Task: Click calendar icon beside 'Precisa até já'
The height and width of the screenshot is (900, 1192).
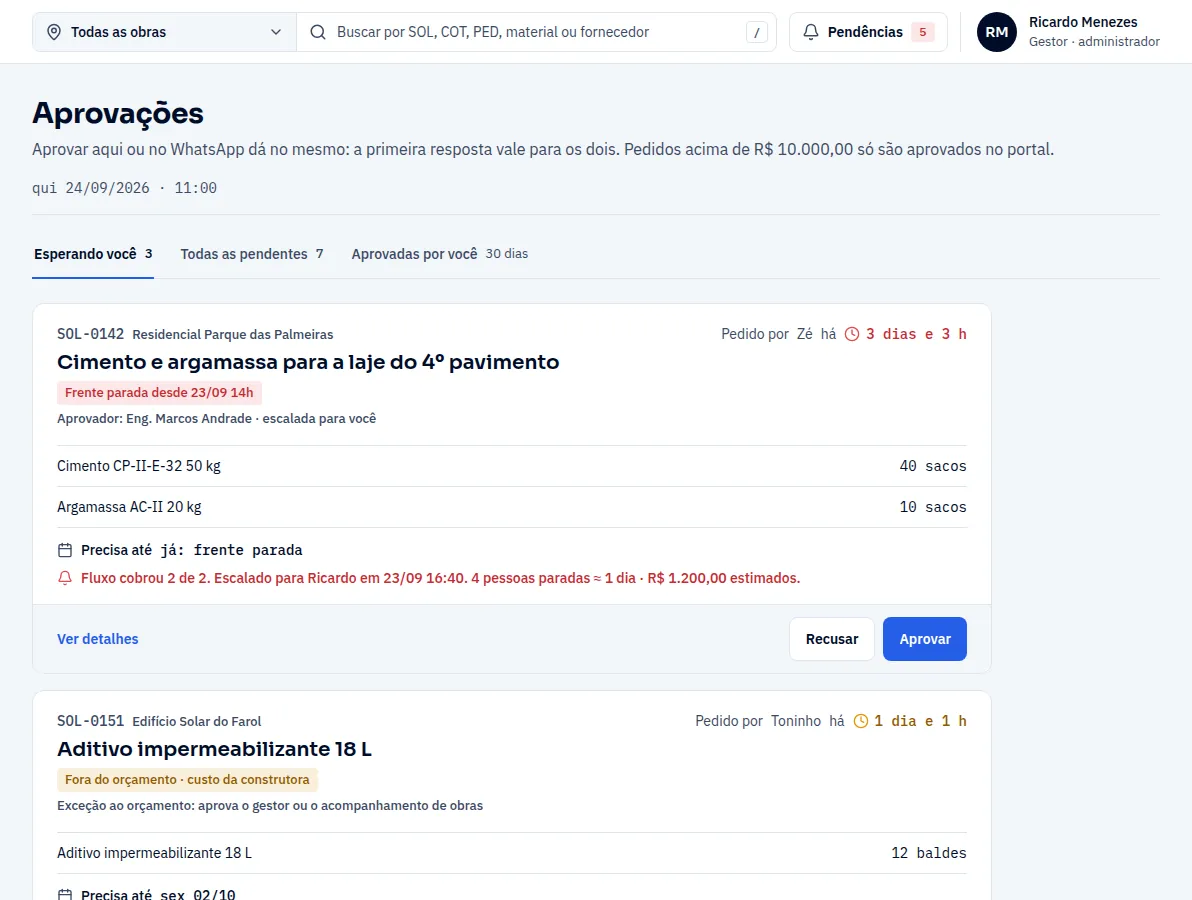Action: click(65, 550)
